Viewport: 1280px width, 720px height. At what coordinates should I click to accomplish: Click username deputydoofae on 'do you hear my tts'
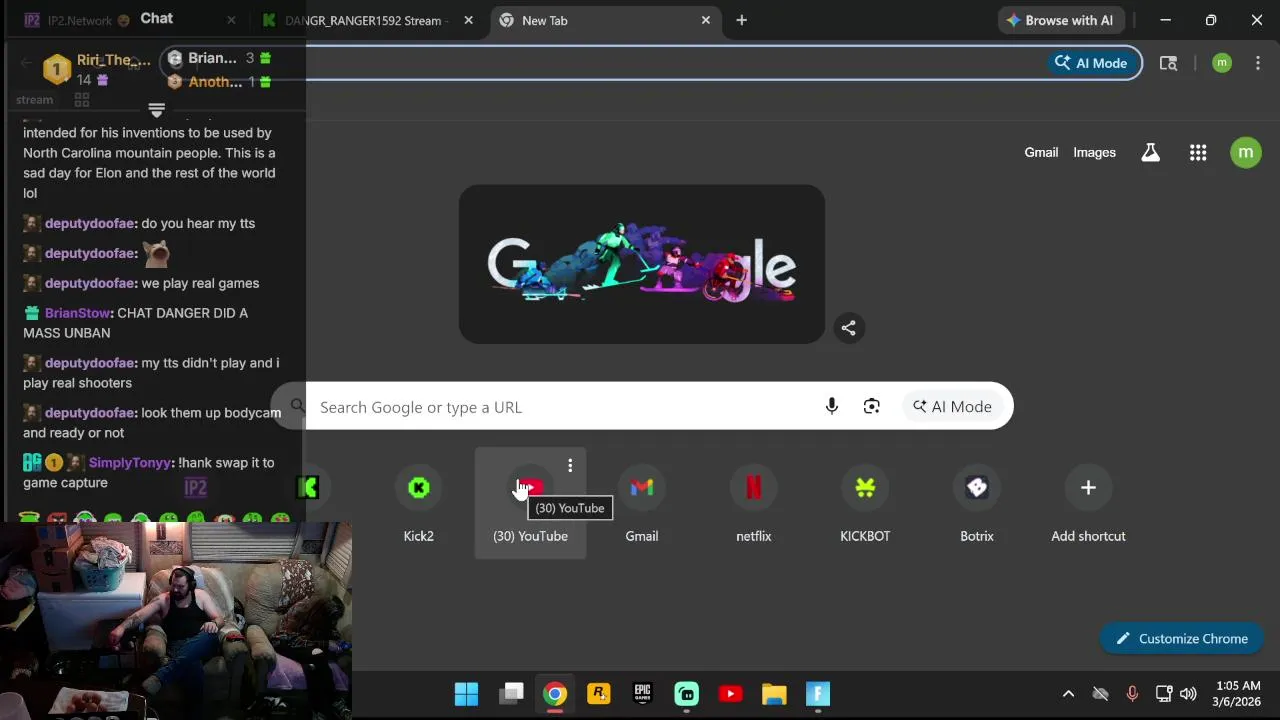click(90, 223)
